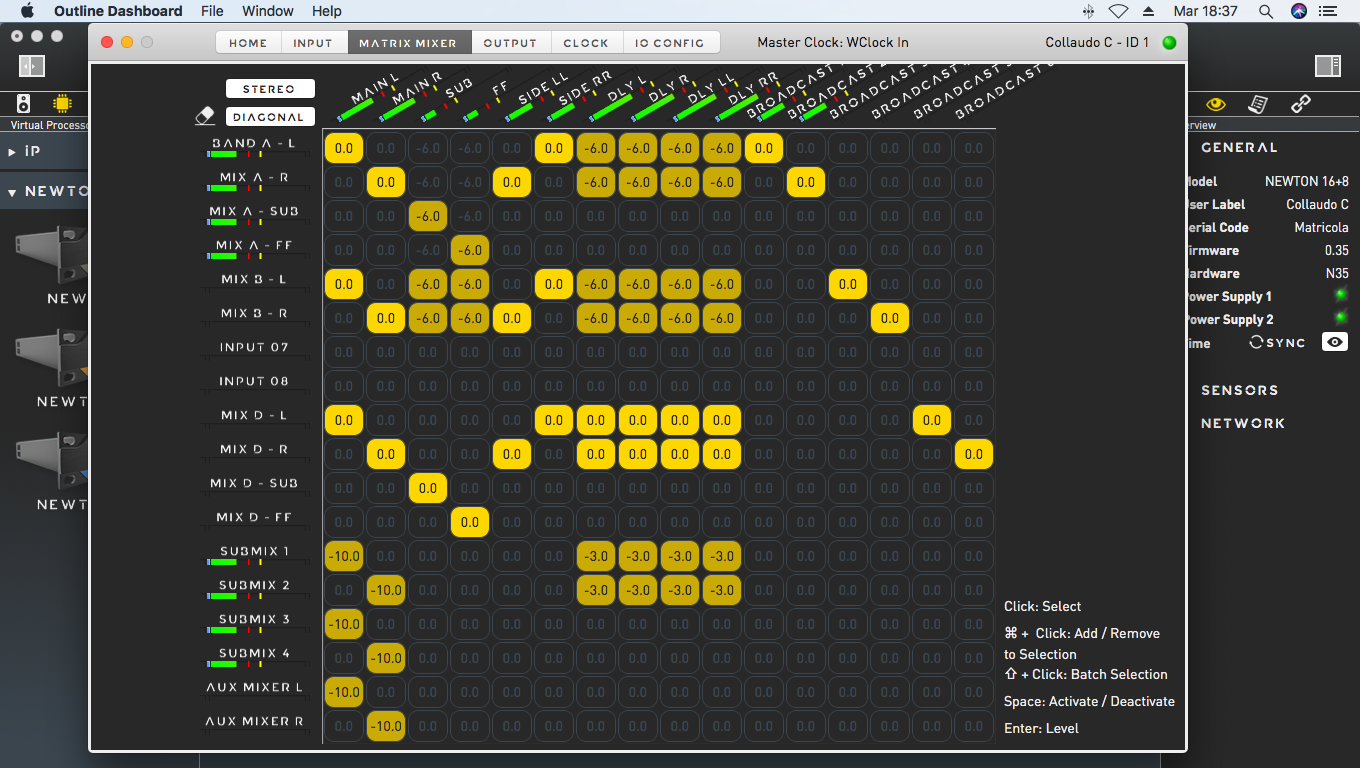The width and height of the screenshot is (1360, 768).
Task: Toggle AUX MIXER R to MAIN R cell
Action: click(x=386, y=726)
